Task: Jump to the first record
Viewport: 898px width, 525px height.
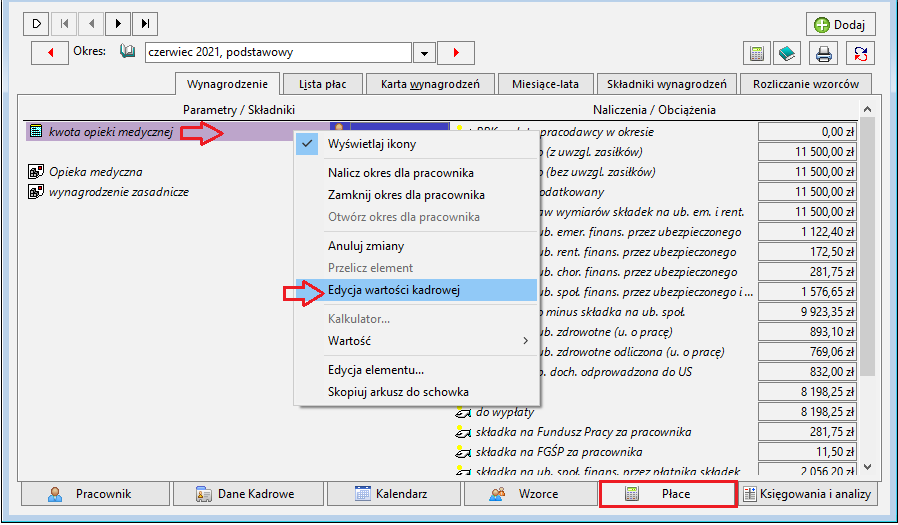Action: point(64,23)
